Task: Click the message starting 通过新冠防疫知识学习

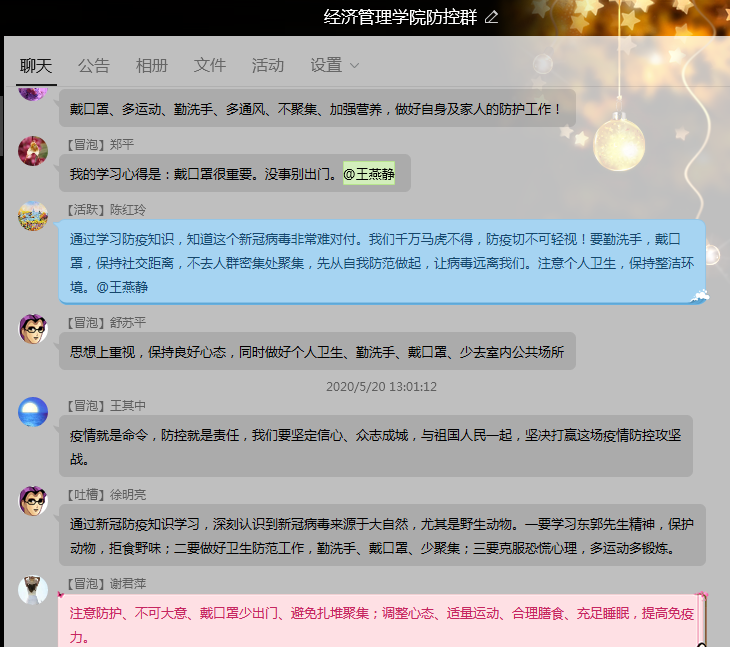Action: (382, 535)
